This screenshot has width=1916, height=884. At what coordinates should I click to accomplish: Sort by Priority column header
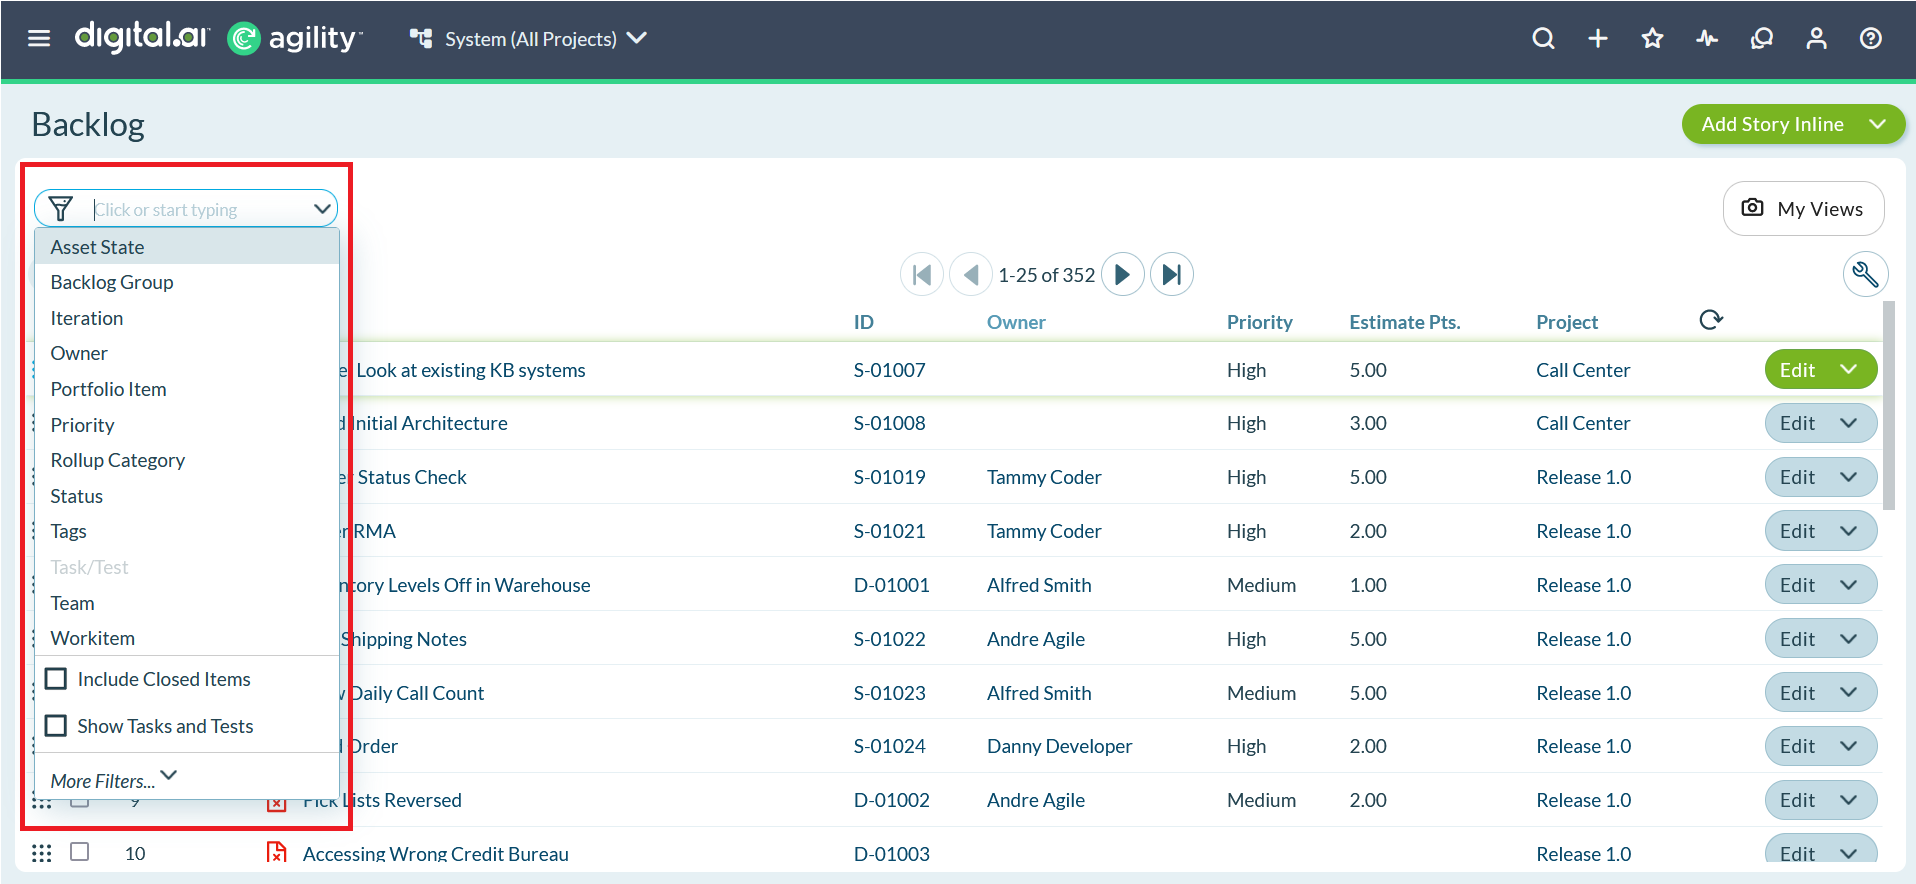pyautogui.click(x=1259, y=322)
